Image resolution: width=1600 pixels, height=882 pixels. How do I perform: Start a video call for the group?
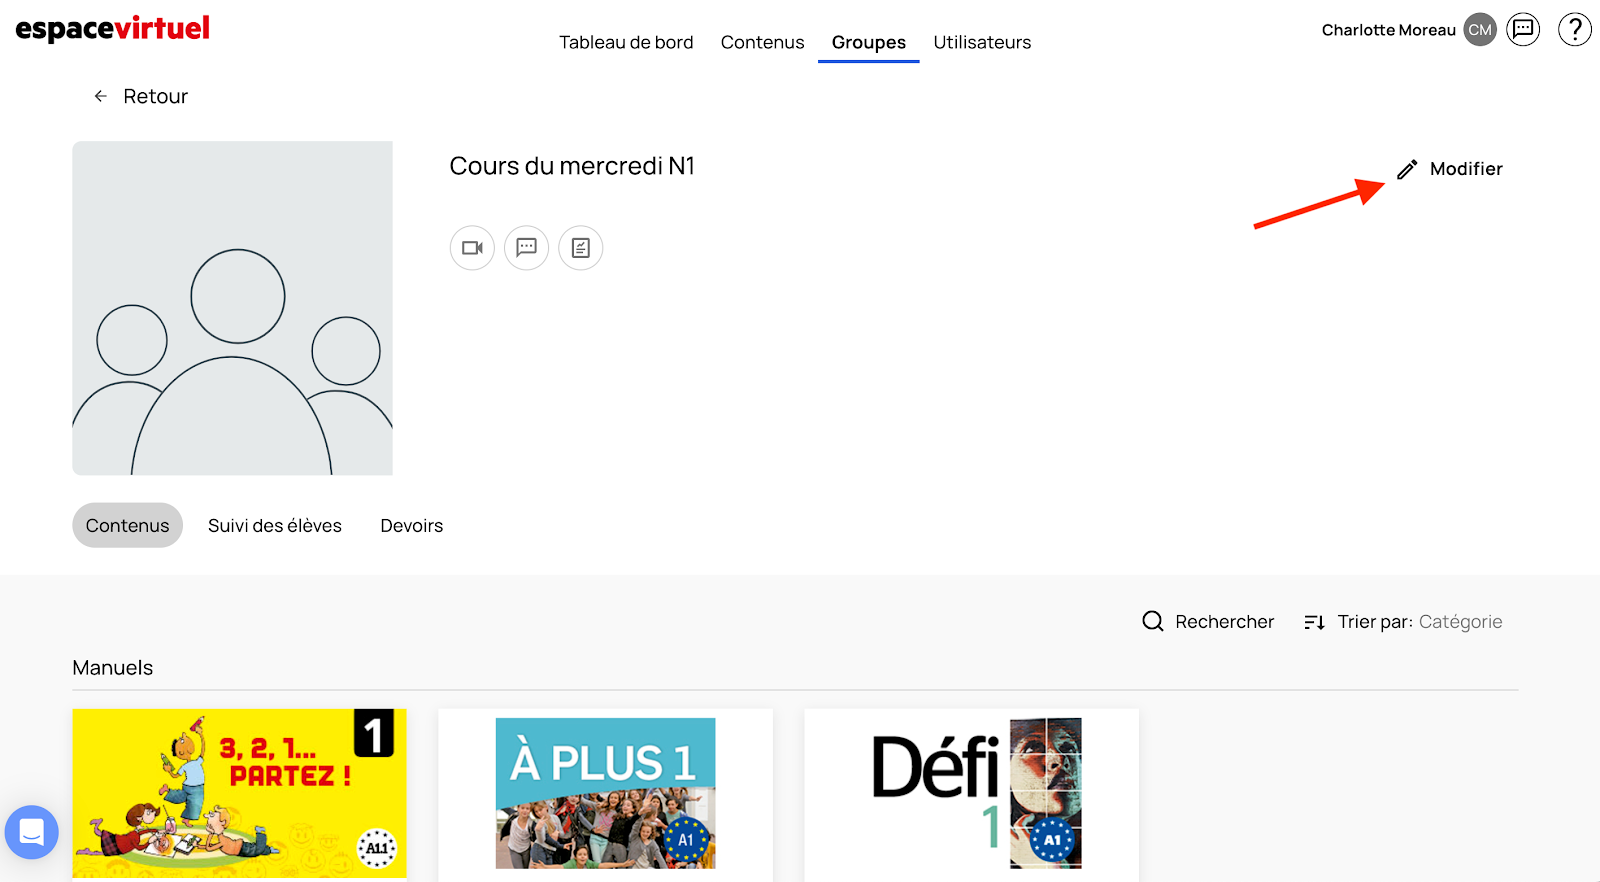(x=472, y=248)
